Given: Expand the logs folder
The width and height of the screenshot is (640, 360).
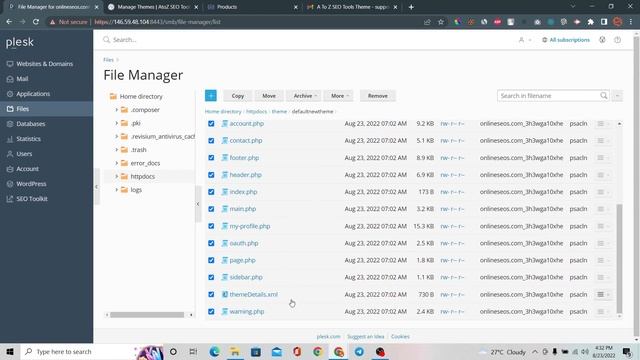Looking at the screenshot, I should point(116,190).
